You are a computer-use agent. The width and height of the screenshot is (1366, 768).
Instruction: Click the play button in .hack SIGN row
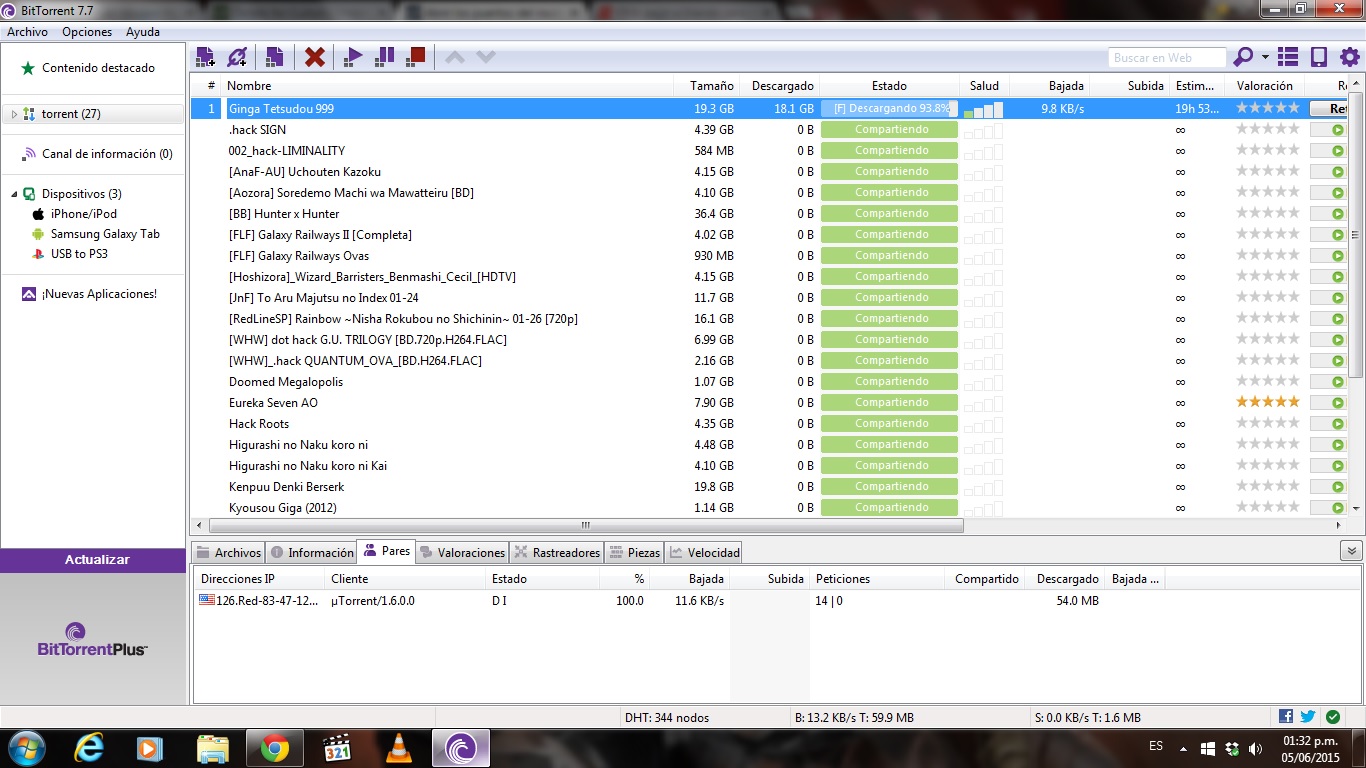coord(1339,129)
